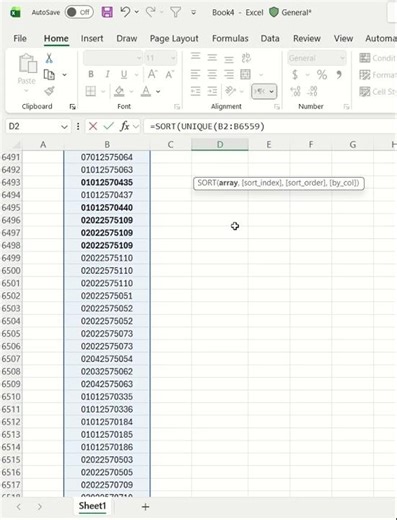Cancel formula entry with X
The image size is (397, 520).
pos(93,126)
